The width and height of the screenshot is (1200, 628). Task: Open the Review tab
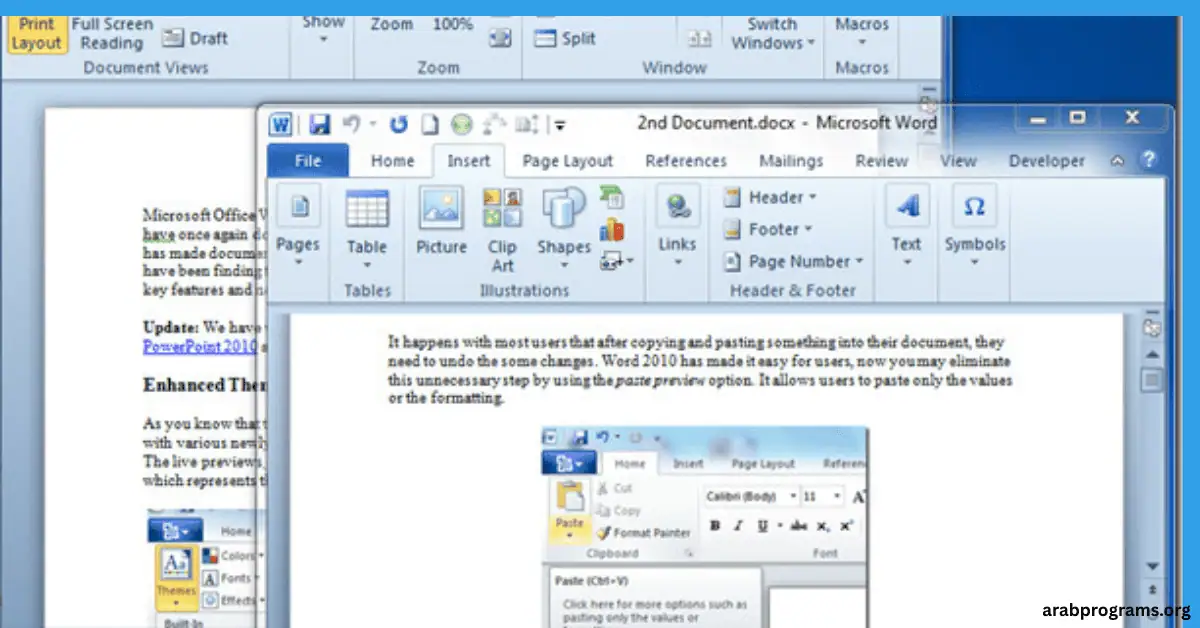pos(881,160)
